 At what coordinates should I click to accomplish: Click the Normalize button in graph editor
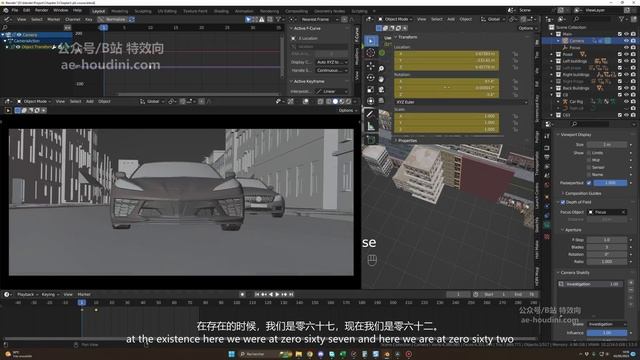click(x=113, y=19)
